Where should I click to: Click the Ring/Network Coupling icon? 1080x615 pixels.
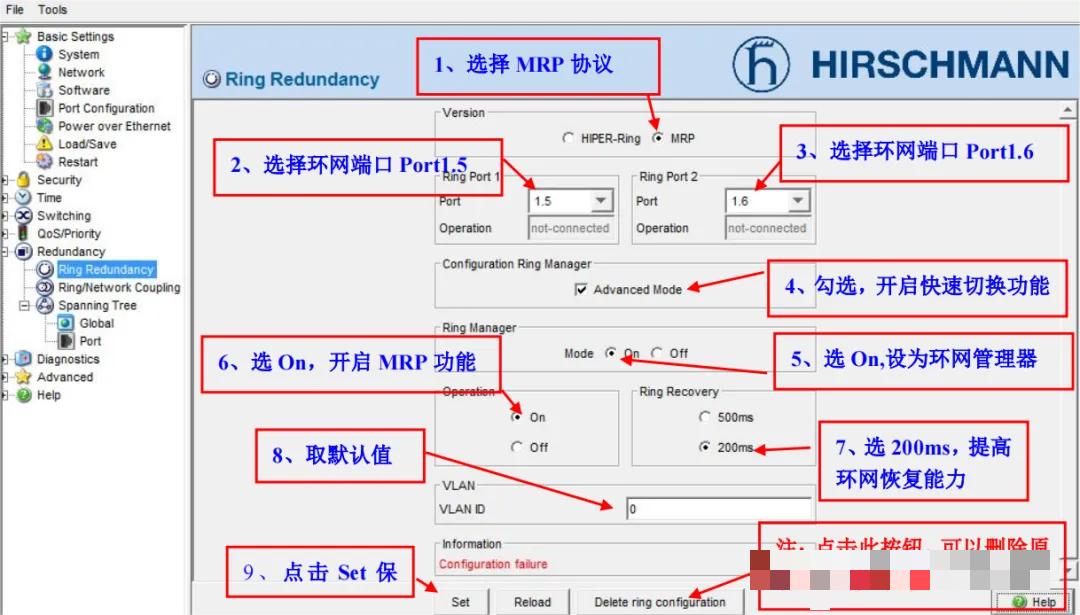pos(45,286)
